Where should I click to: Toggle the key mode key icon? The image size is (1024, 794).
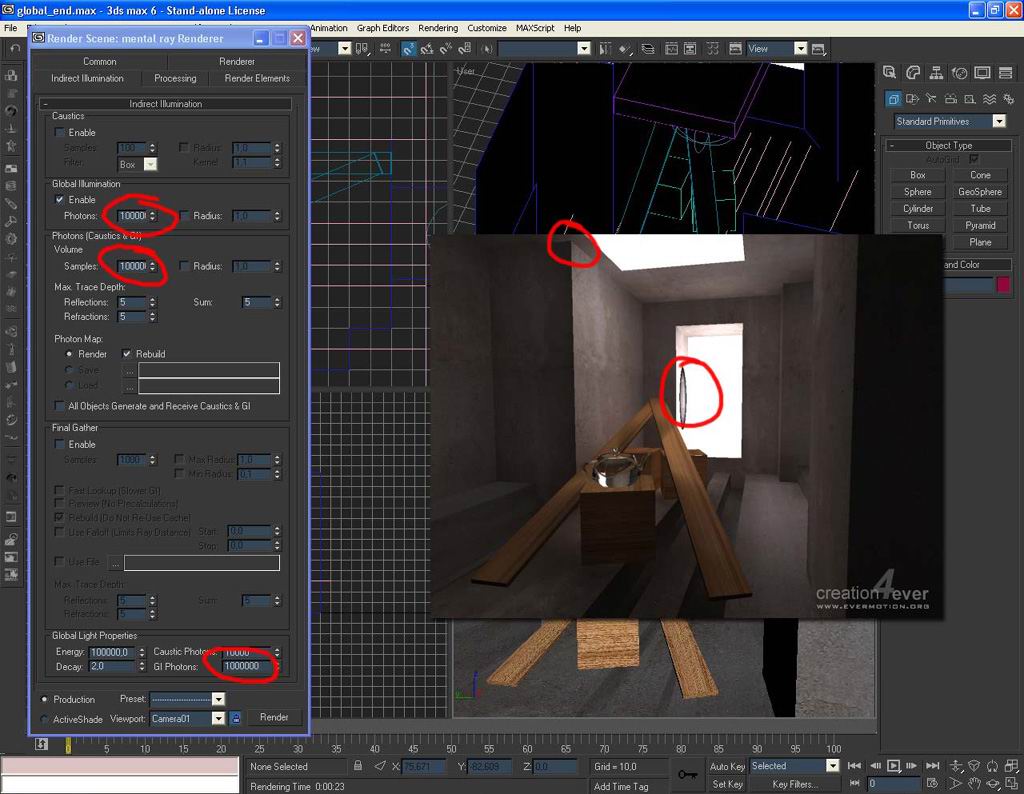[688, 774]
